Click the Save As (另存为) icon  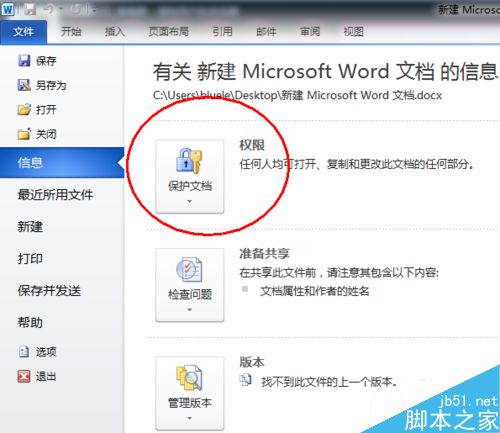[24, 85]
